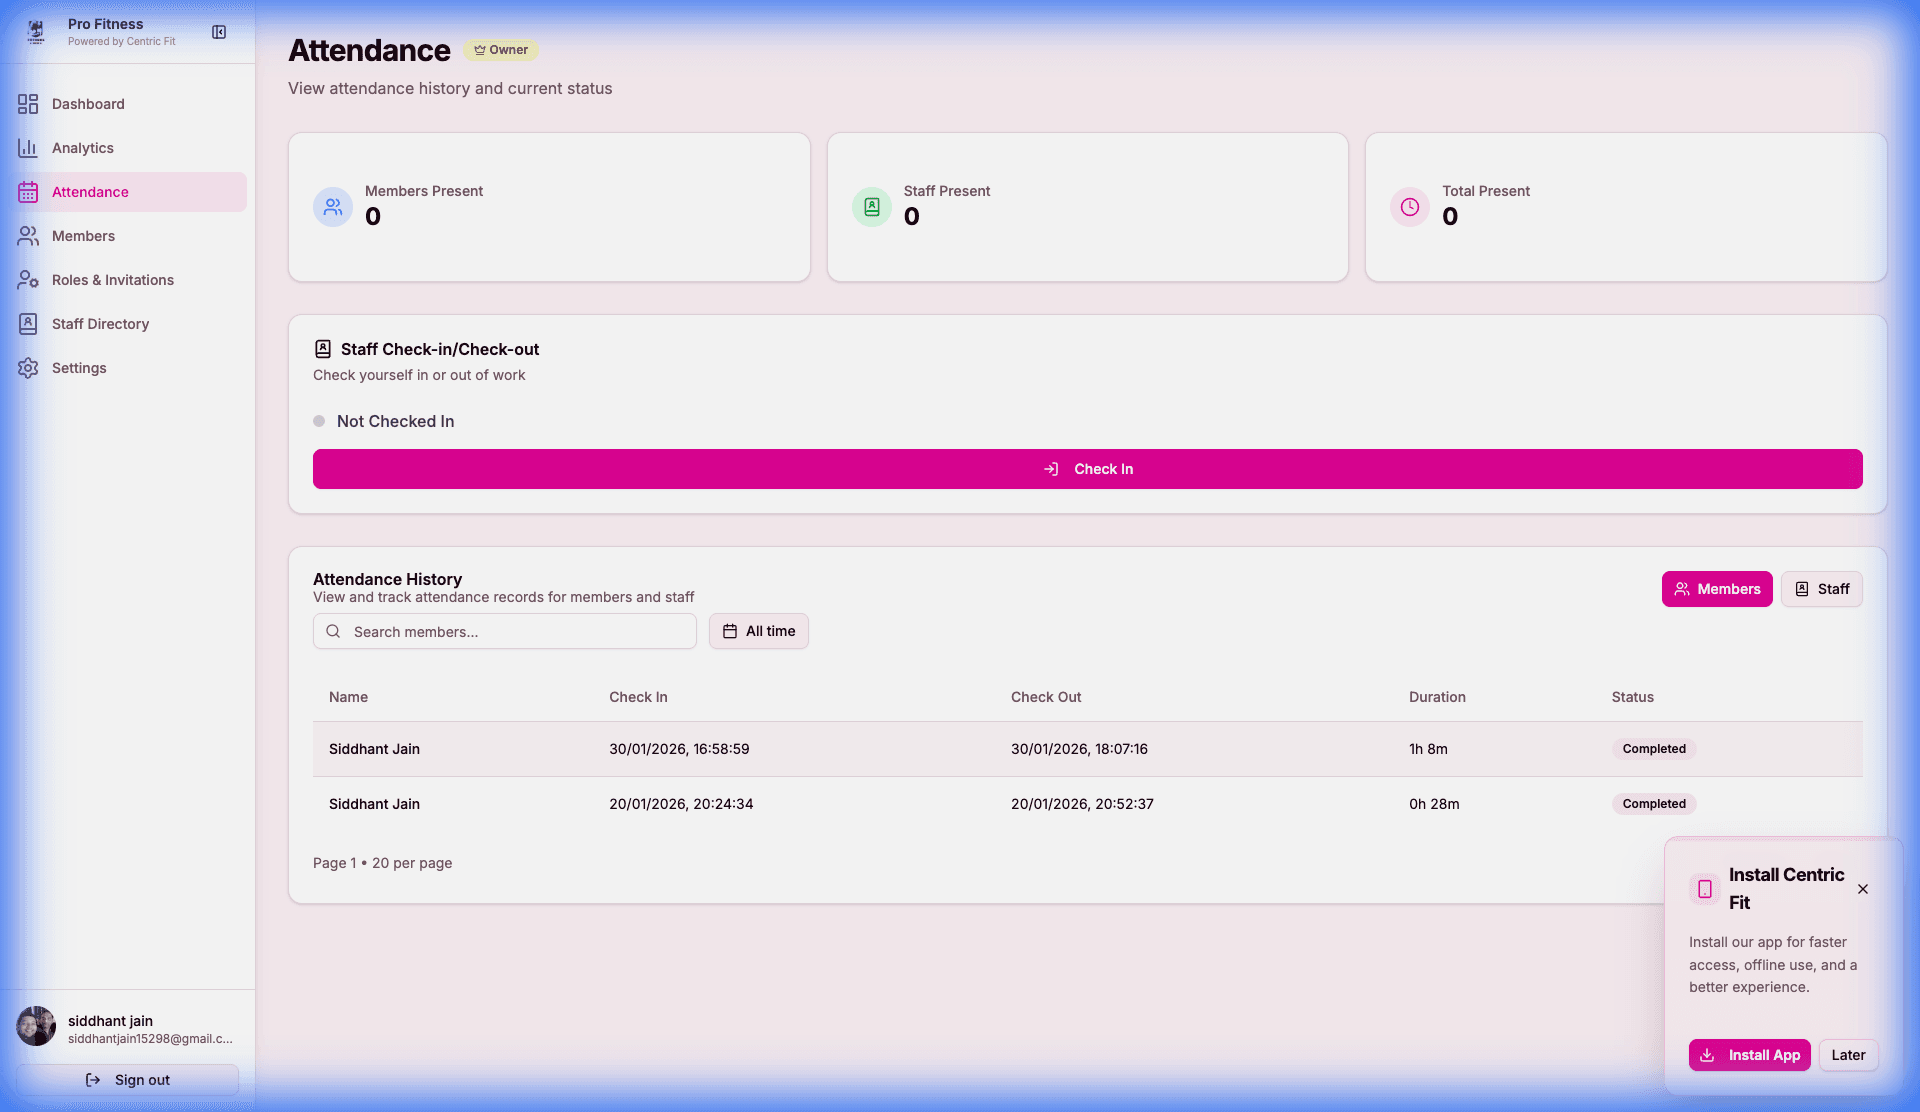Dismiss popup with the Later button
The image size is (1920, 1112).
pyautogui.click(x=1848, y=1055)
